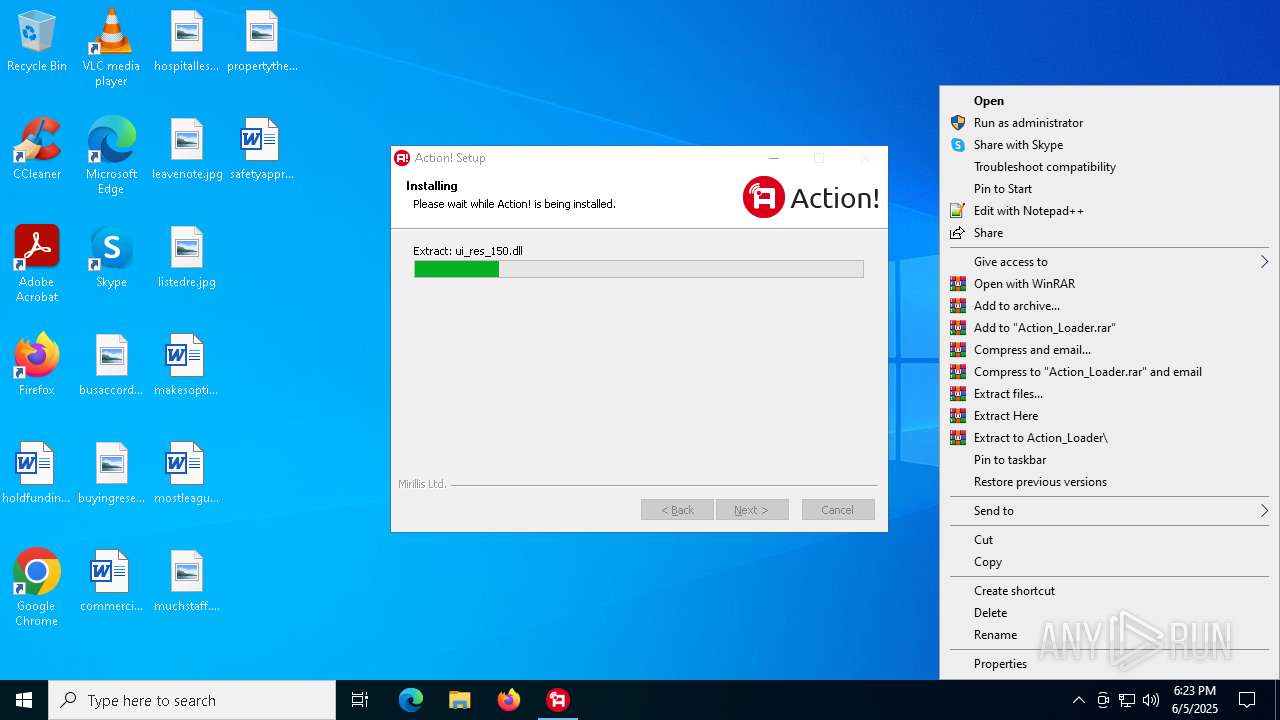1280x720 pixels.
Task: Open CCleaner desktop shortcut
Action: [x=37, y=149]
